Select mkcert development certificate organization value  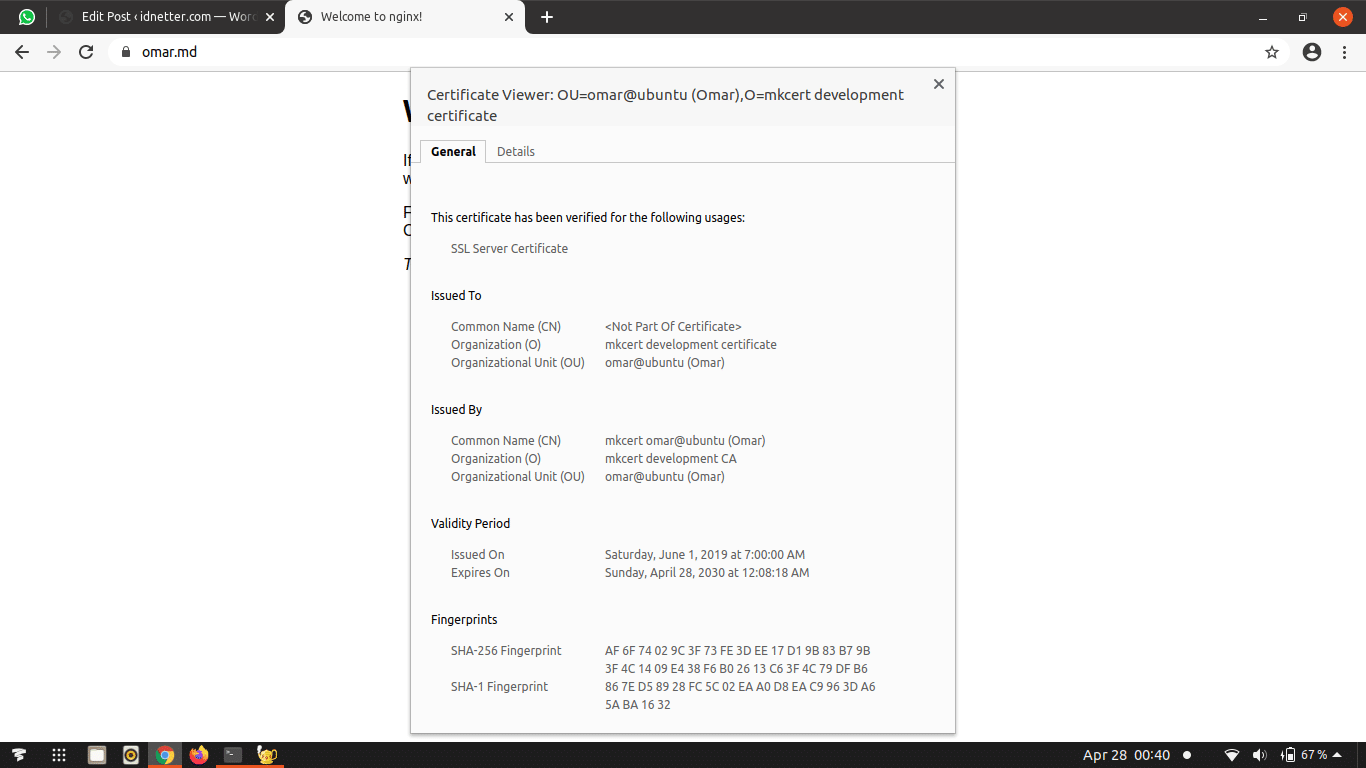tap(691, 344)
